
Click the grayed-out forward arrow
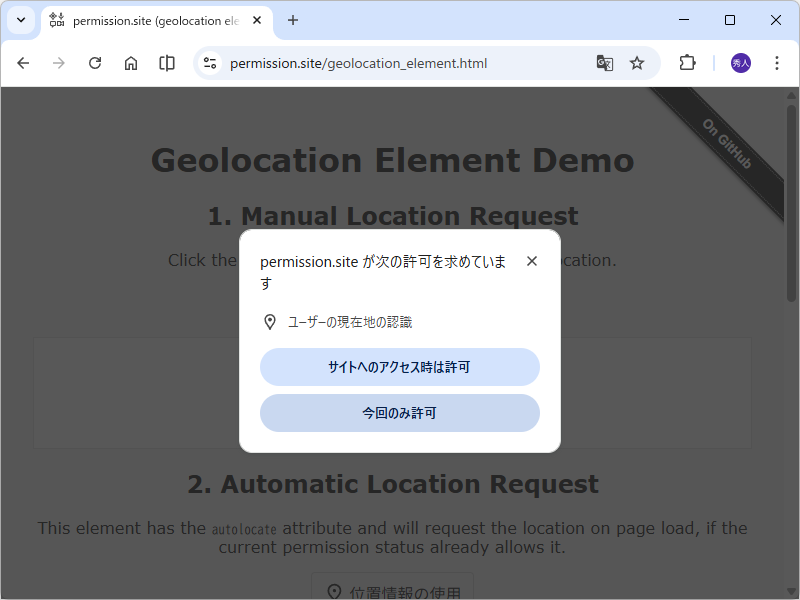point(58,62)
